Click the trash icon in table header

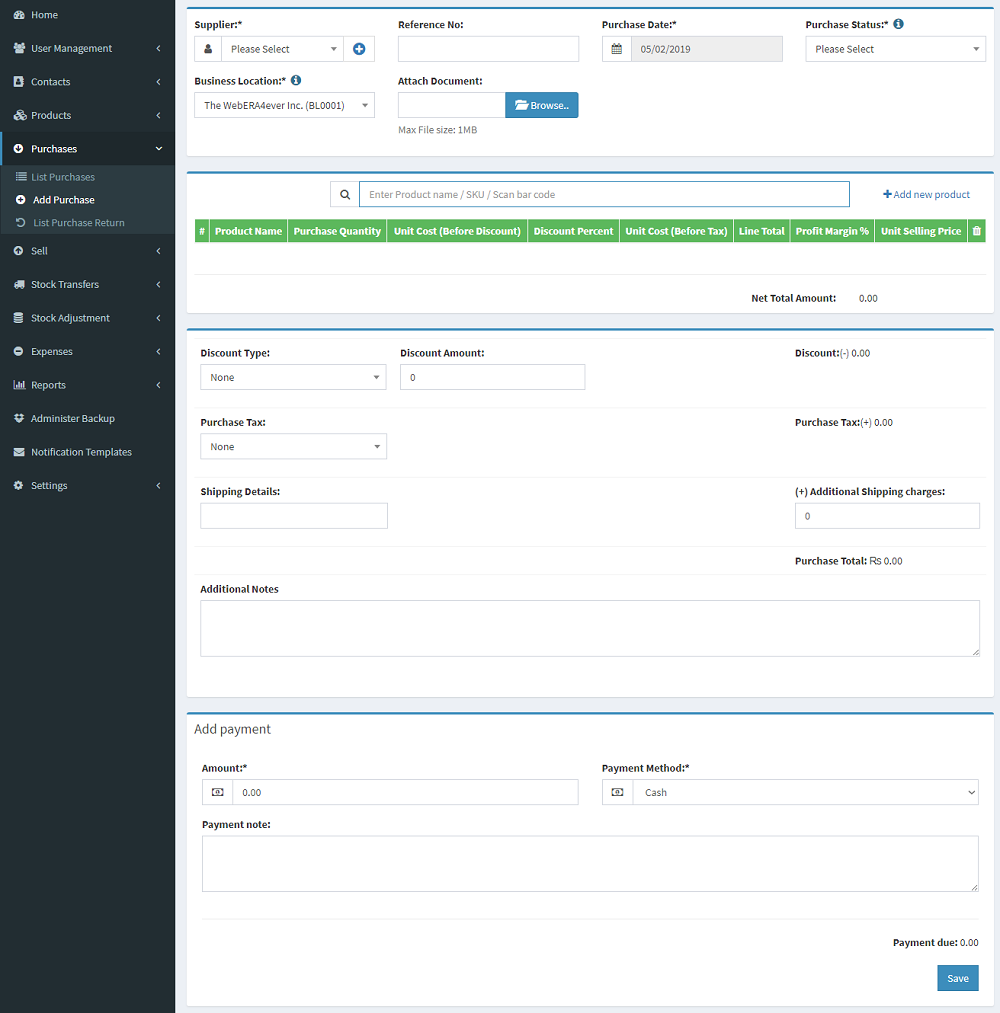point(977,231)
